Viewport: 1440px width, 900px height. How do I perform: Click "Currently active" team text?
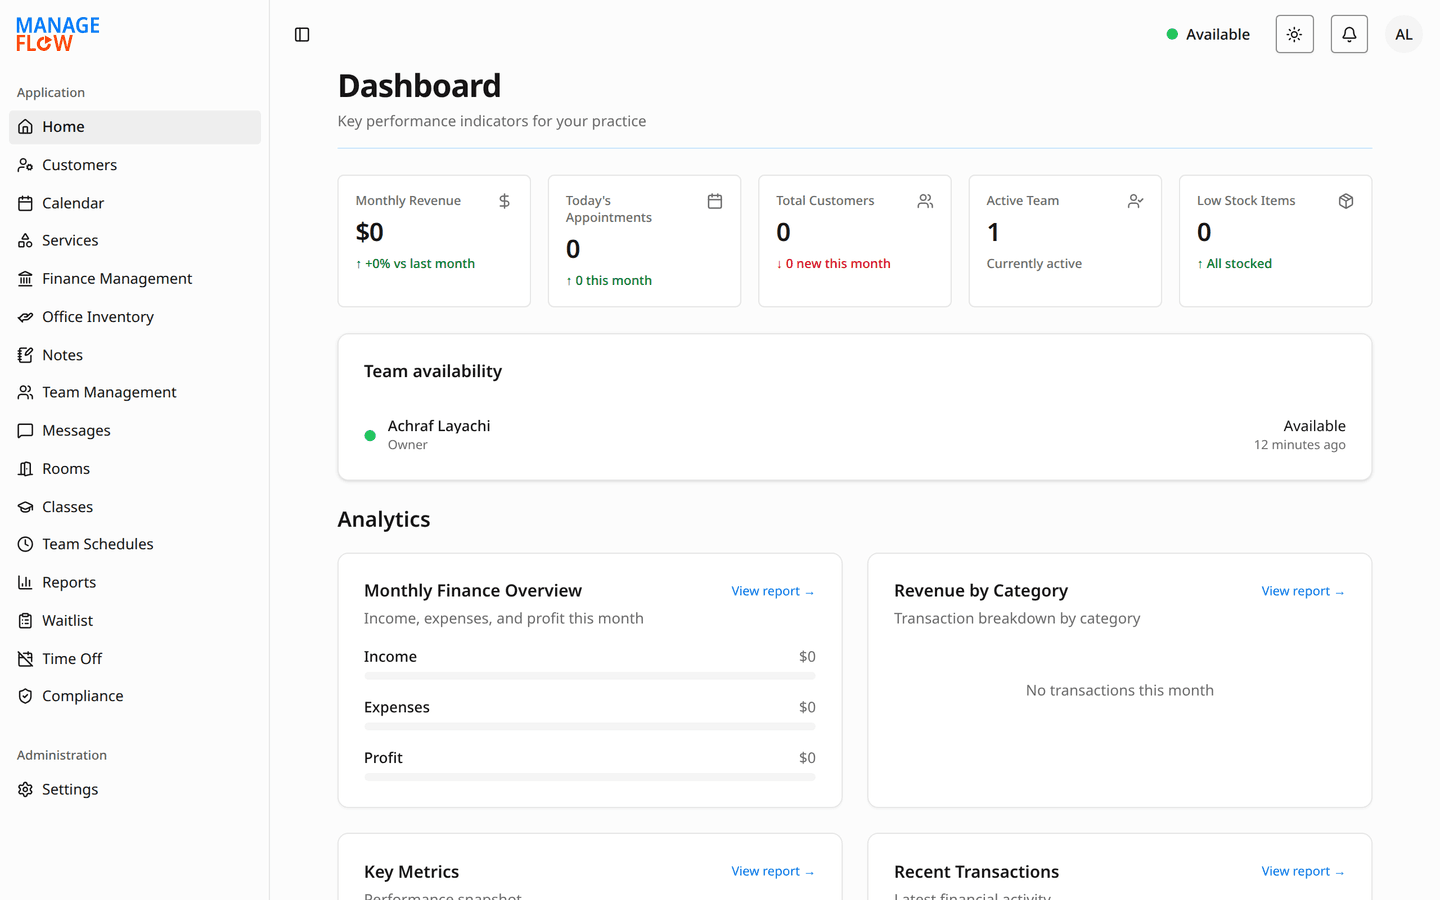(1034, 264)
